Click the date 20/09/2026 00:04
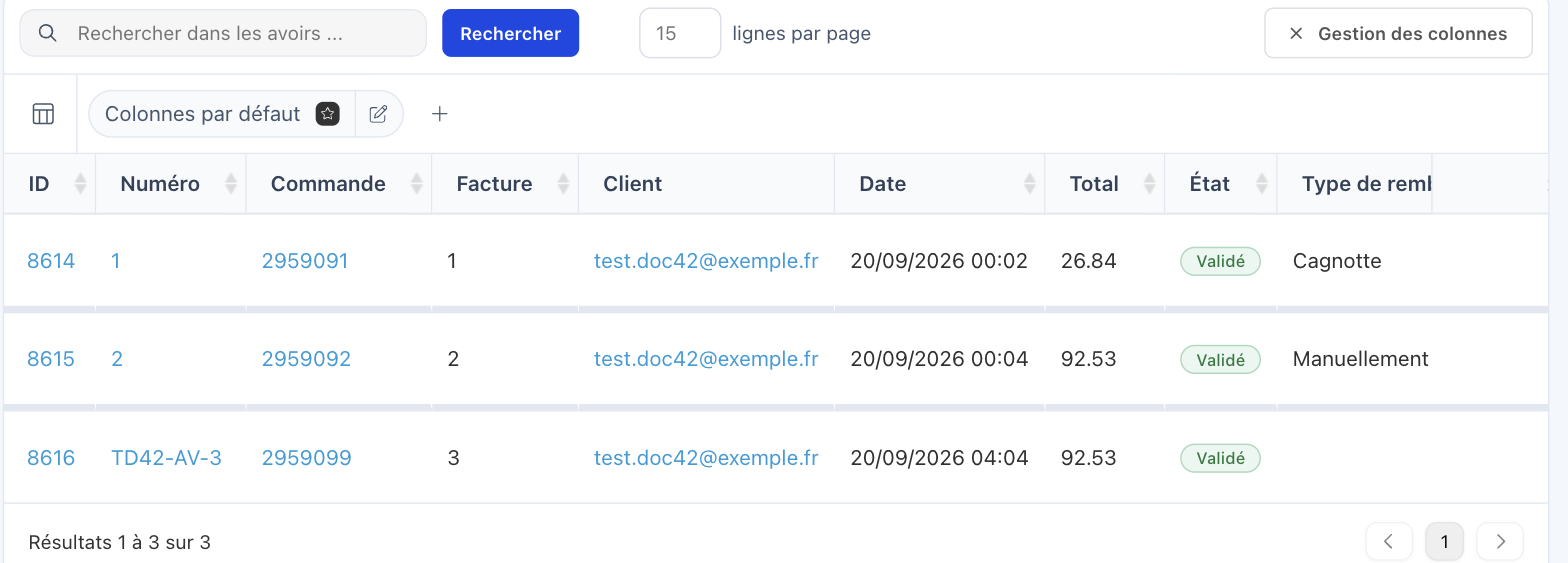Image resolution: width=1568 pixels, height=563 pixels. tap(939, 359)
